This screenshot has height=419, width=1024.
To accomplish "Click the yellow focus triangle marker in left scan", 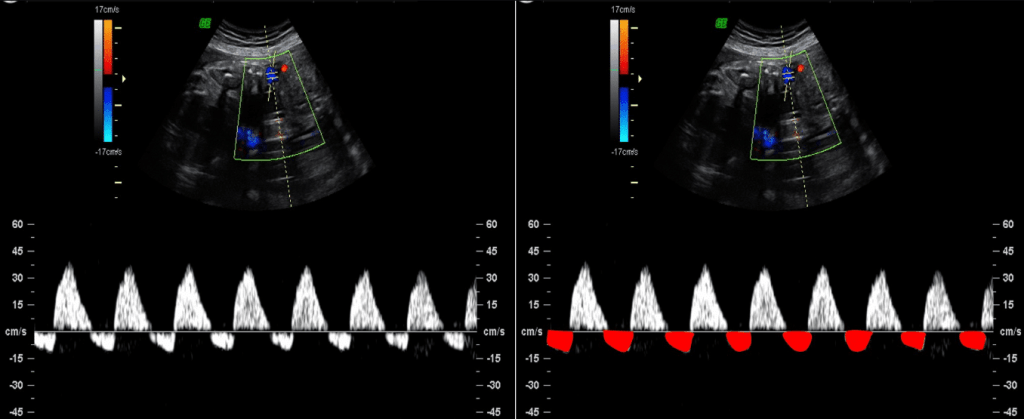I will click(x=125, y=77).
